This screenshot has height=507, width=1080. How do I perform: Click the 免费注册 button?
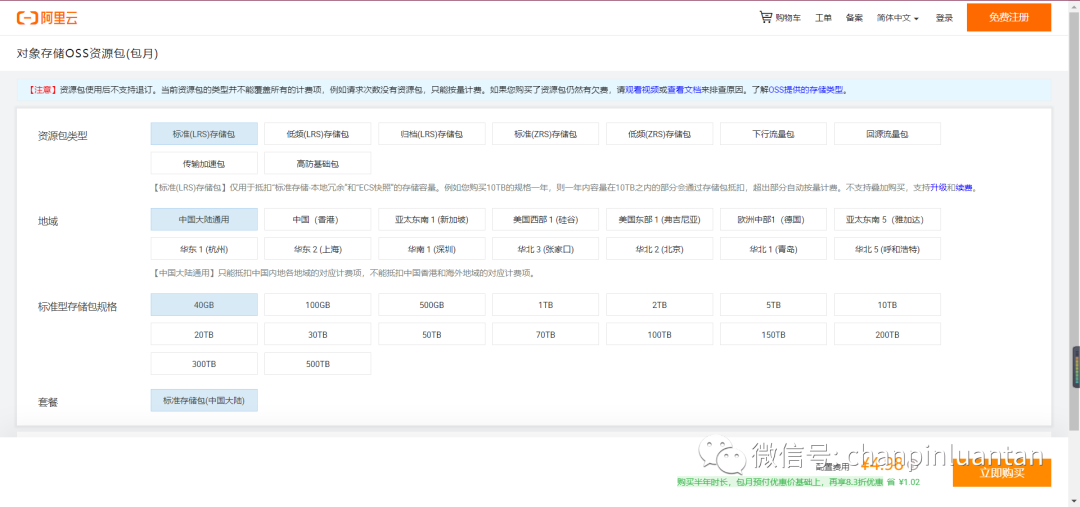(1009, 17)
